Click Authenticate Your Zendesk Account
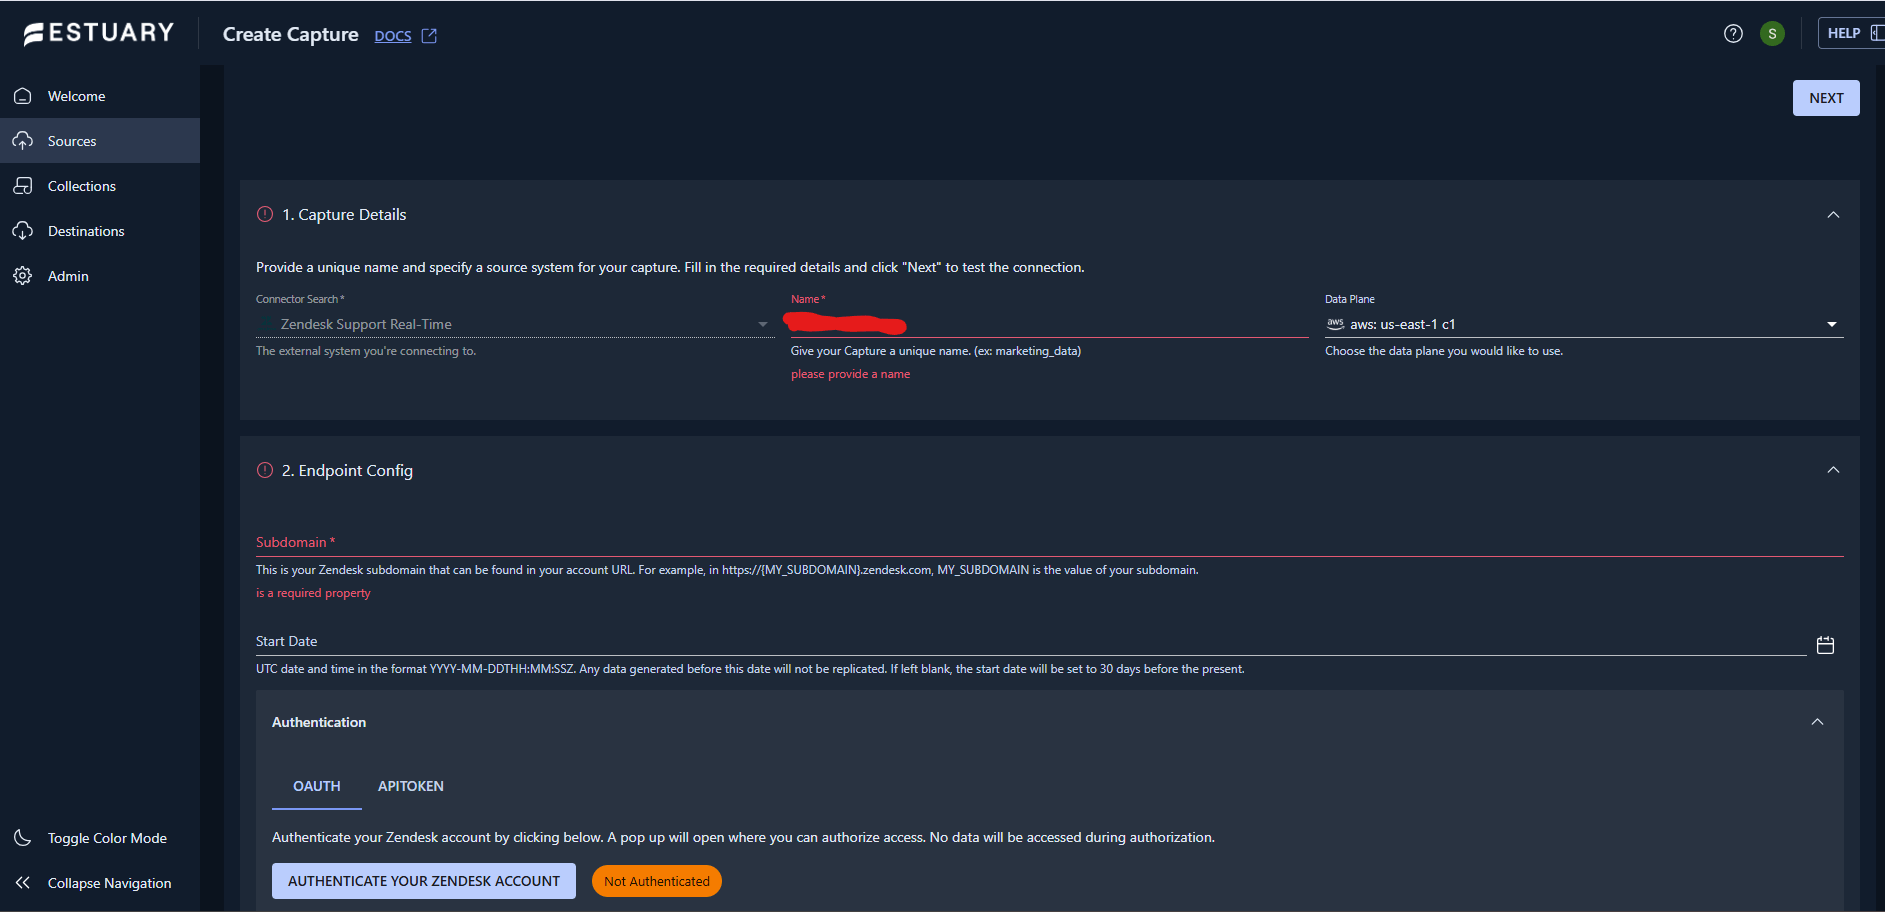This screenshot has height=912, width=1885. [x=423, y=880]
